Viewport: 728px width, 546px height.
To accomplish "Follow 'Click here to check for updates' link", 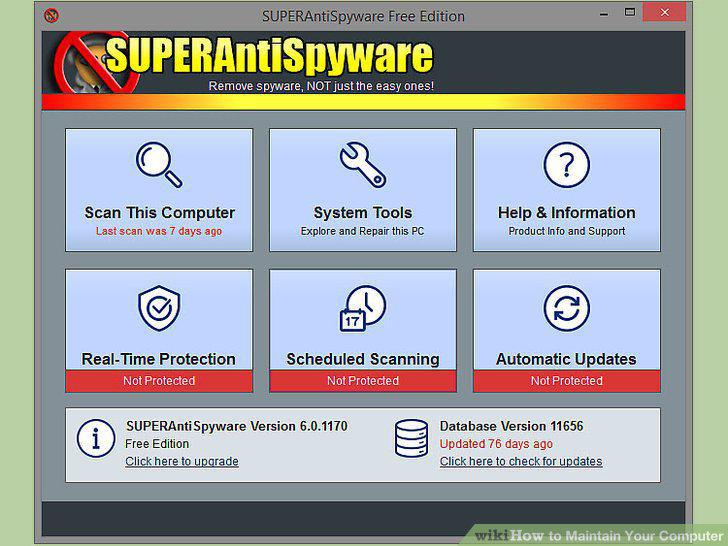I will point(521,462).
